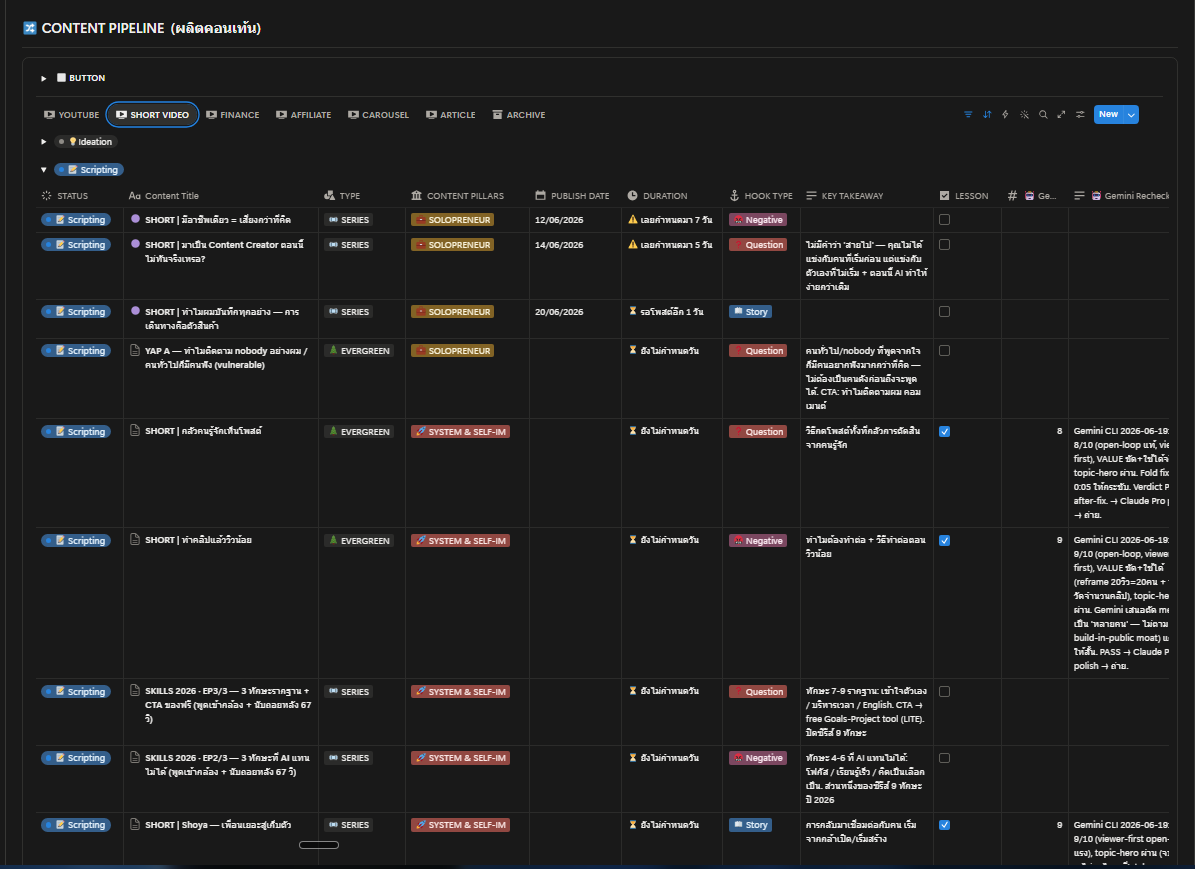Viewport: 1195px width, 869px height.
Task: Switch to the CAROUSEL view tab
Action: click(x=379, y=115)
